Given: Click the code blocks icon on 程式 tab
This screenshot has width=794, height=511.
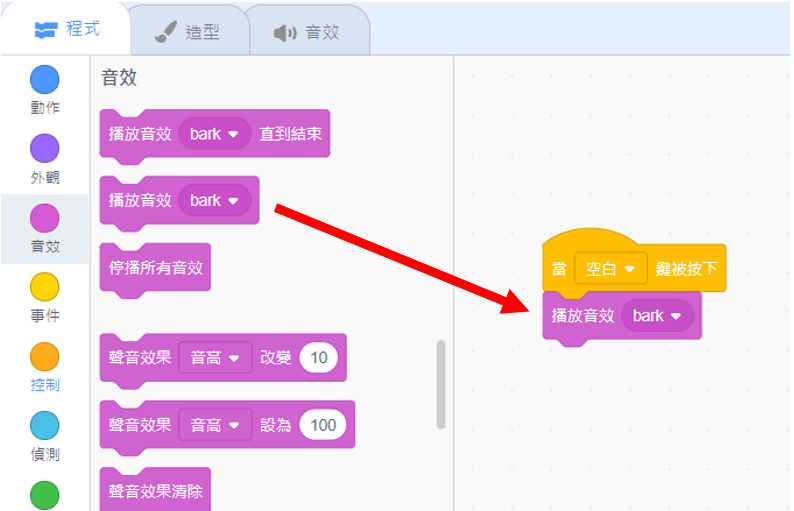Looking at the screenshot, I should coord(46,30).
